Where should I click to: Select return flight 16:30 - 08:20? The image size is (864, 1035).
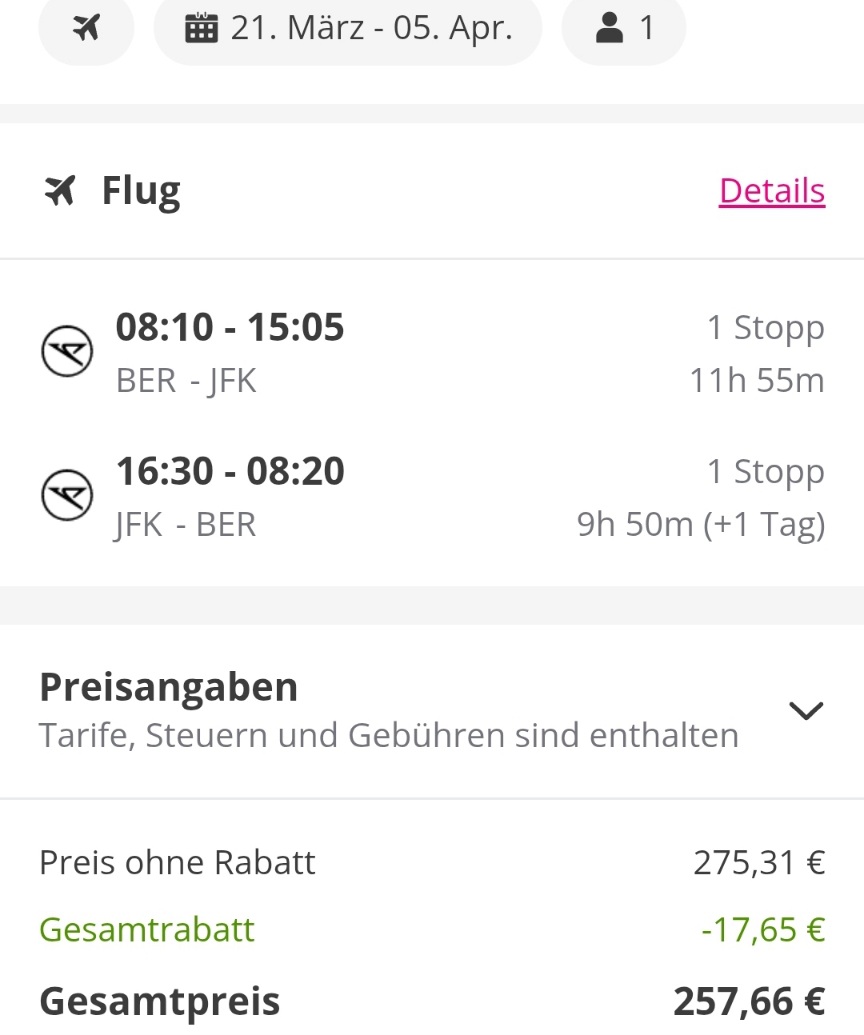pos(432,497)
